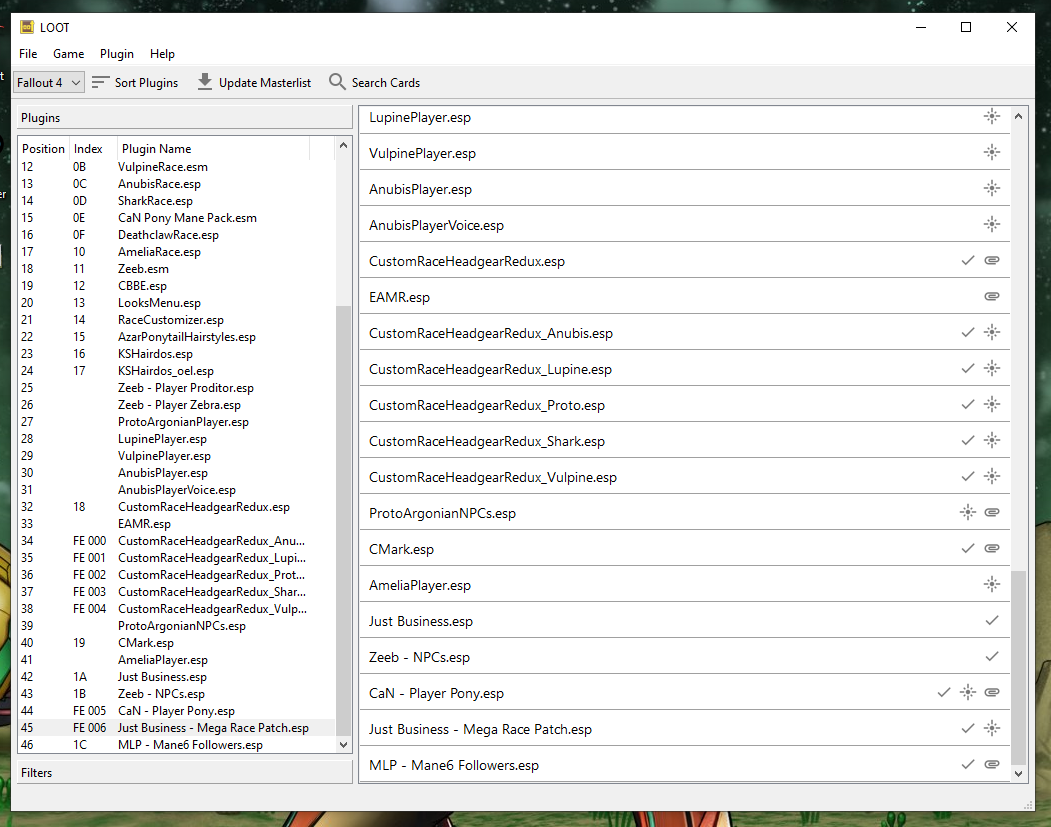Screen dimensions: 1051x827
Task: Click the checkmark on CustomRaceHeadgearRedux_Vulpine.esp card
Action: pos(968,476)
